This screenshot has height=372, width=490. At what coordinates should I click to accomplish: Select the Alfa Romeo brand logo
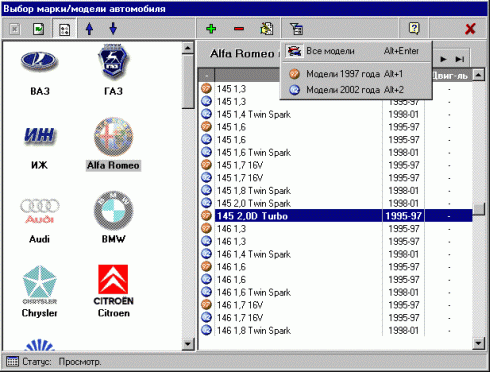point(113,137)
